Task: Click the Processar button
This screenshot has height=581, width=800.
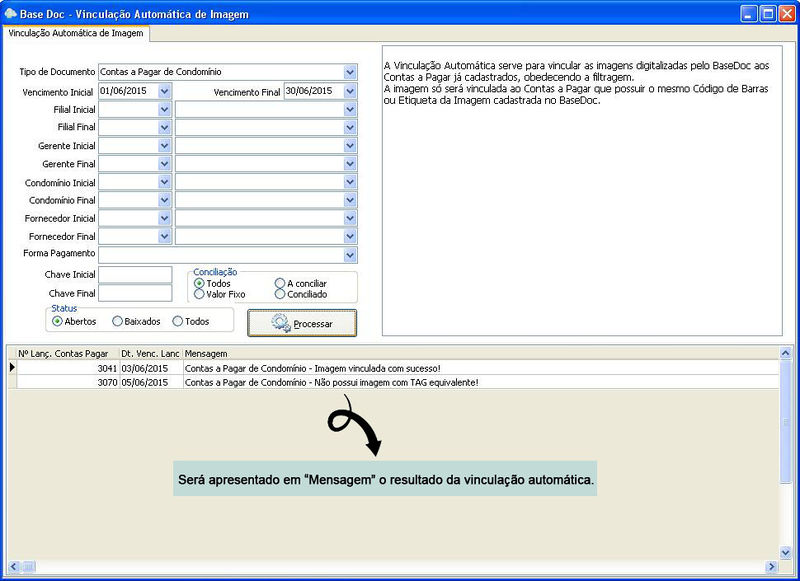Action: point(302,323)
